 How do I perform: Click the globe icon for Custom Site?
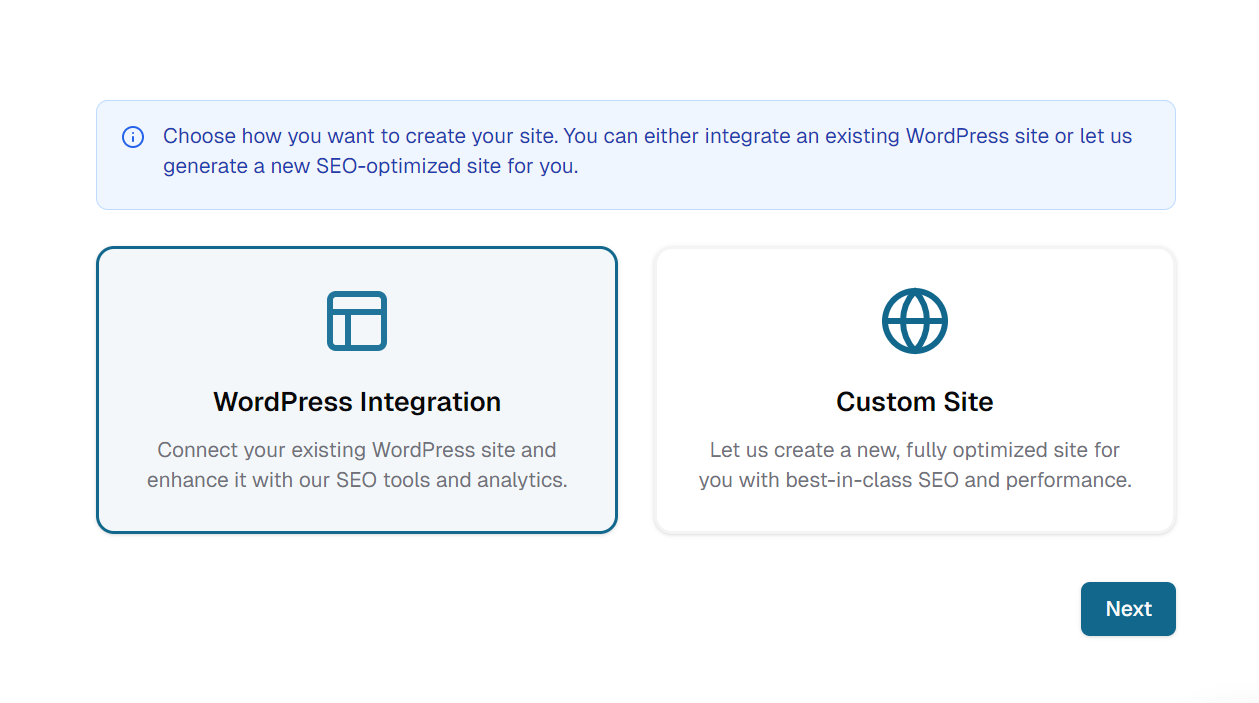914,321
